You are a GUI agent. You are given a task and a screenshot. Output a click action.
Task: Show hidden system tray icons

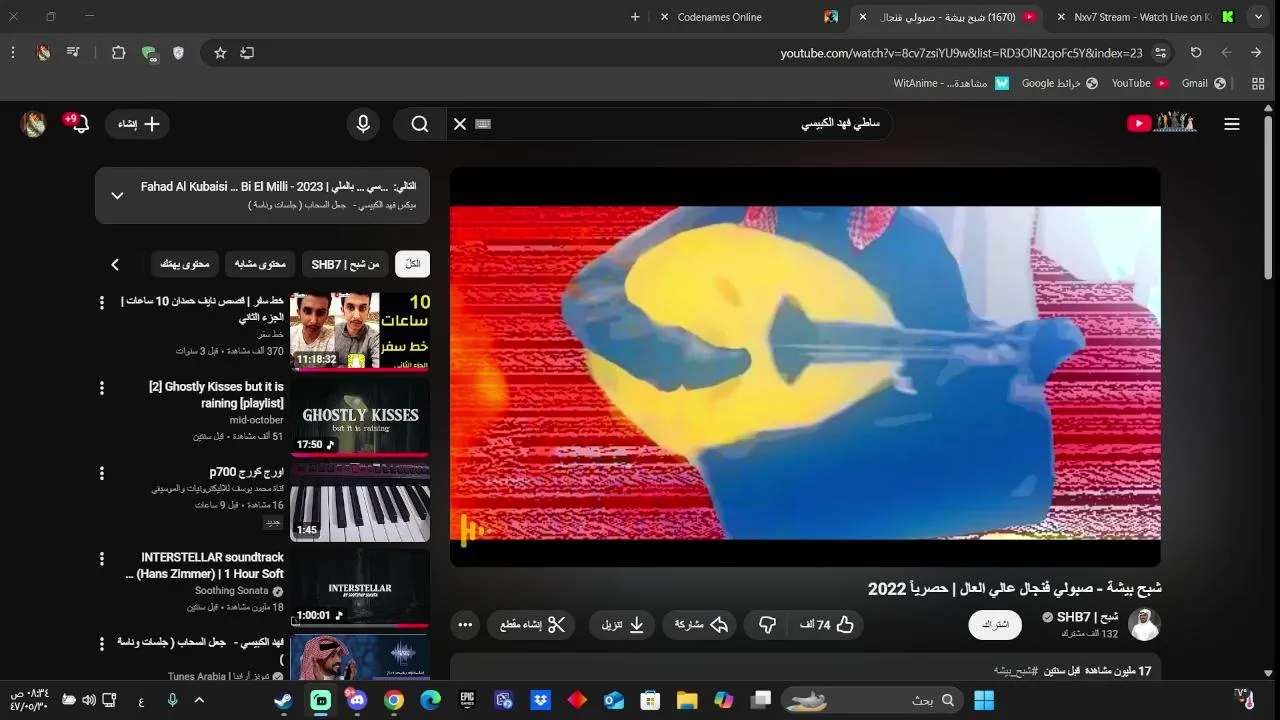click(x=198, y=700)
